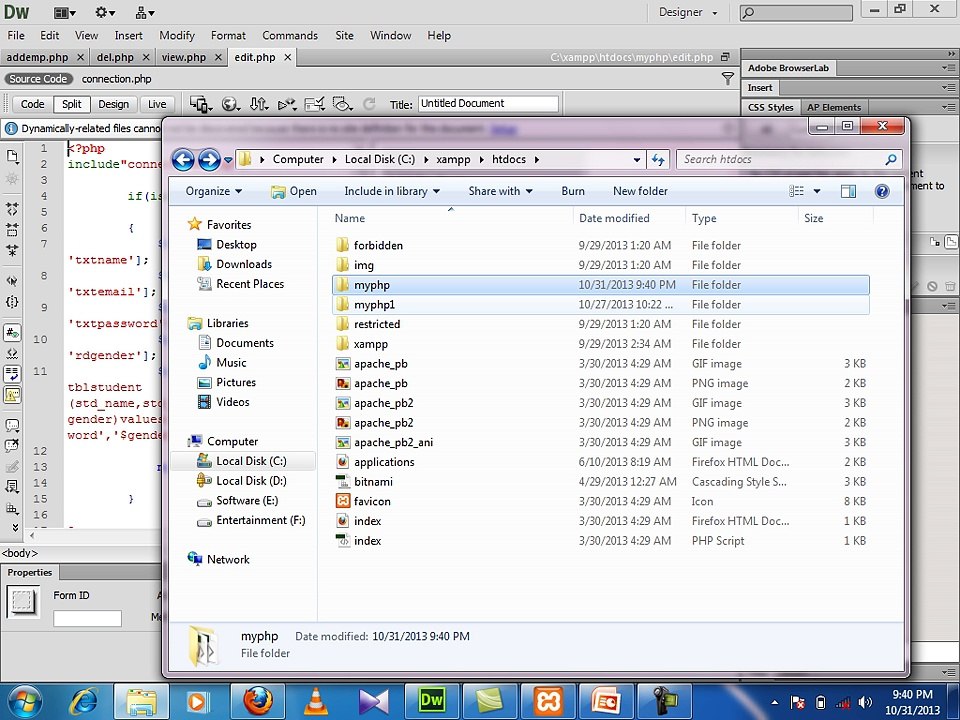
Task: Open Firefox from the taskbar
Action: [258, 701]
